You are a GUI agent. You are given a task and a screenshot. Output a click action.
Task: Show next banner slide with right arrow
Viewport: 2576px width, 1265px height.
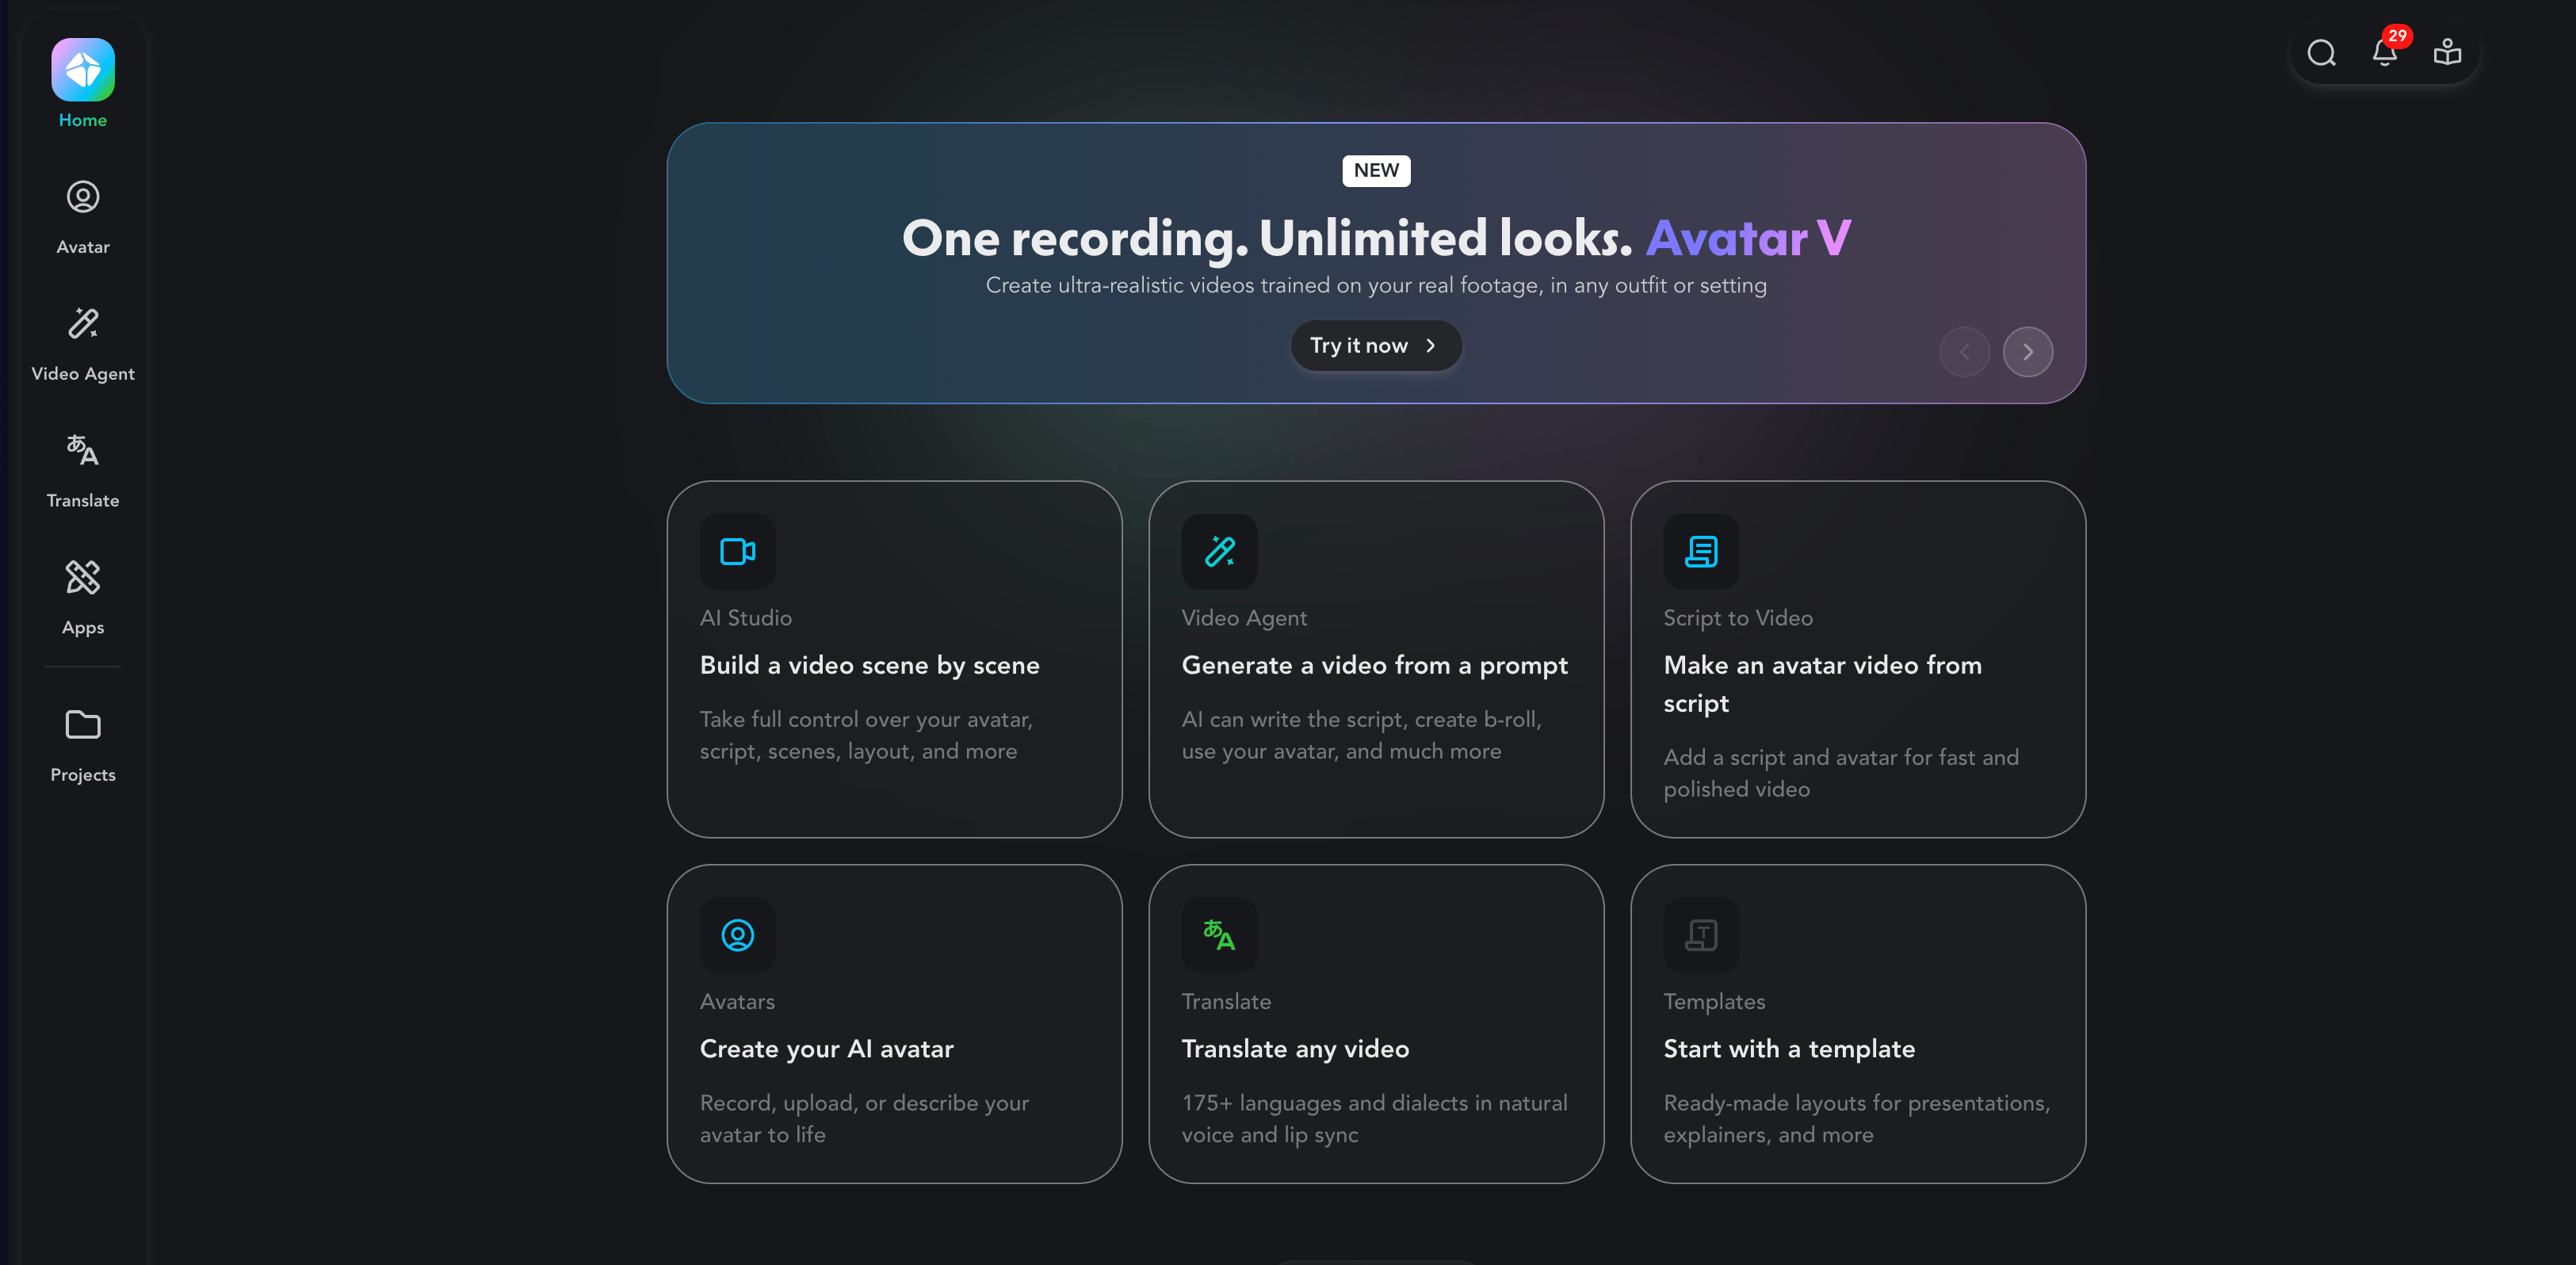pyautogui.click(x=2027, y=352)
